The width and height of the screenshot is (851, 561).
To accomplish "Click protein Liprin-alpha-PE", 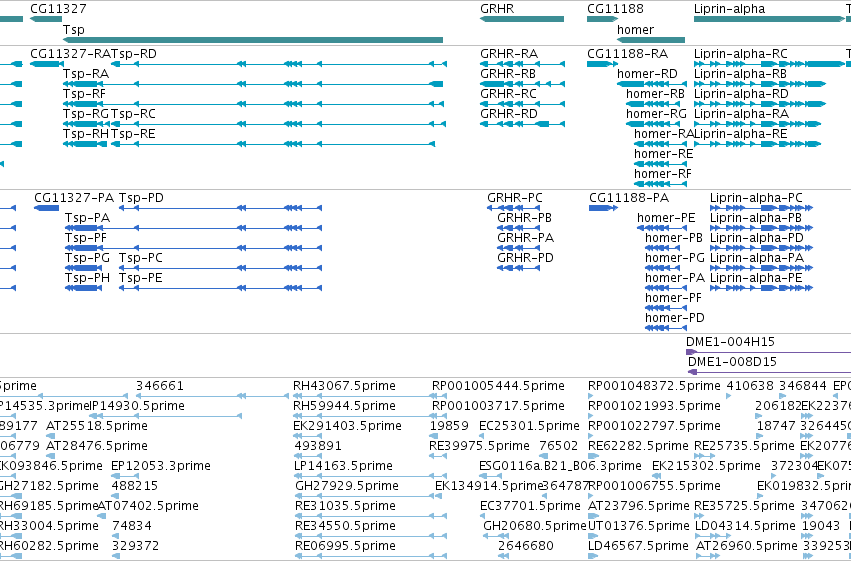I will pyautogui.click(x=755, y=278).
